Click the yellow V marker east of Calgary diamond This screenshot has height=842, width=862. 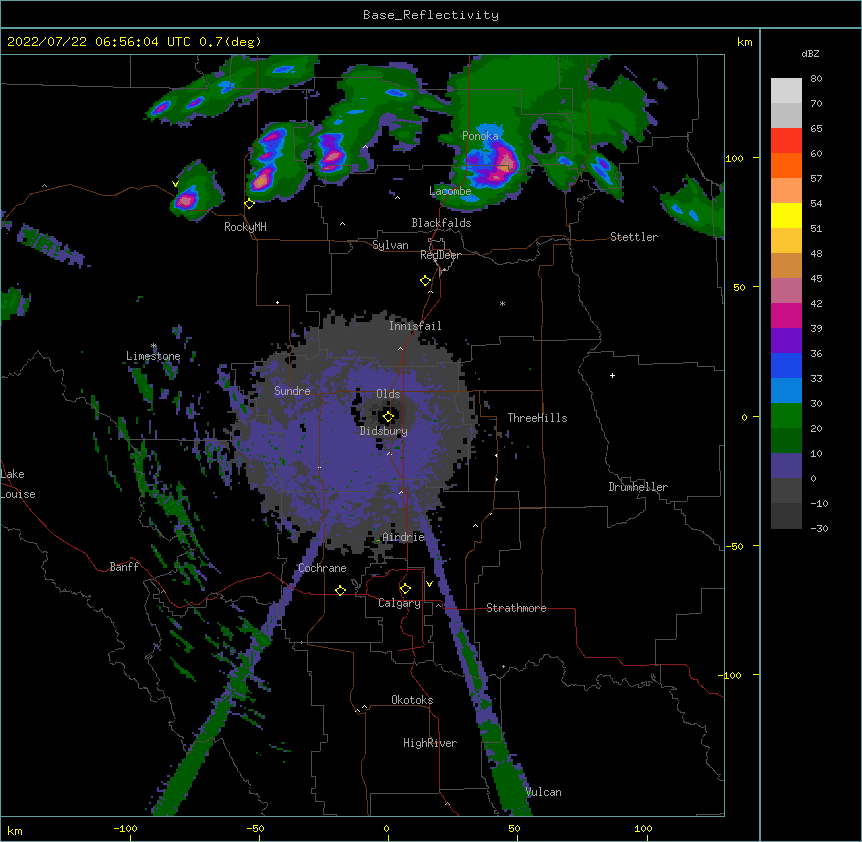click(x=429, y=584)
